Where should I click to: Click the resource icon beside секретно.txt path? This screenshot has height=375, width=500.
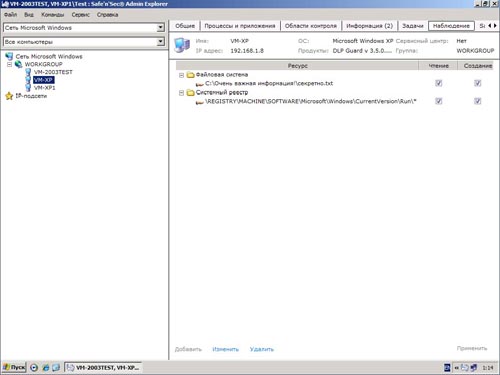click(x=199, y=84)
